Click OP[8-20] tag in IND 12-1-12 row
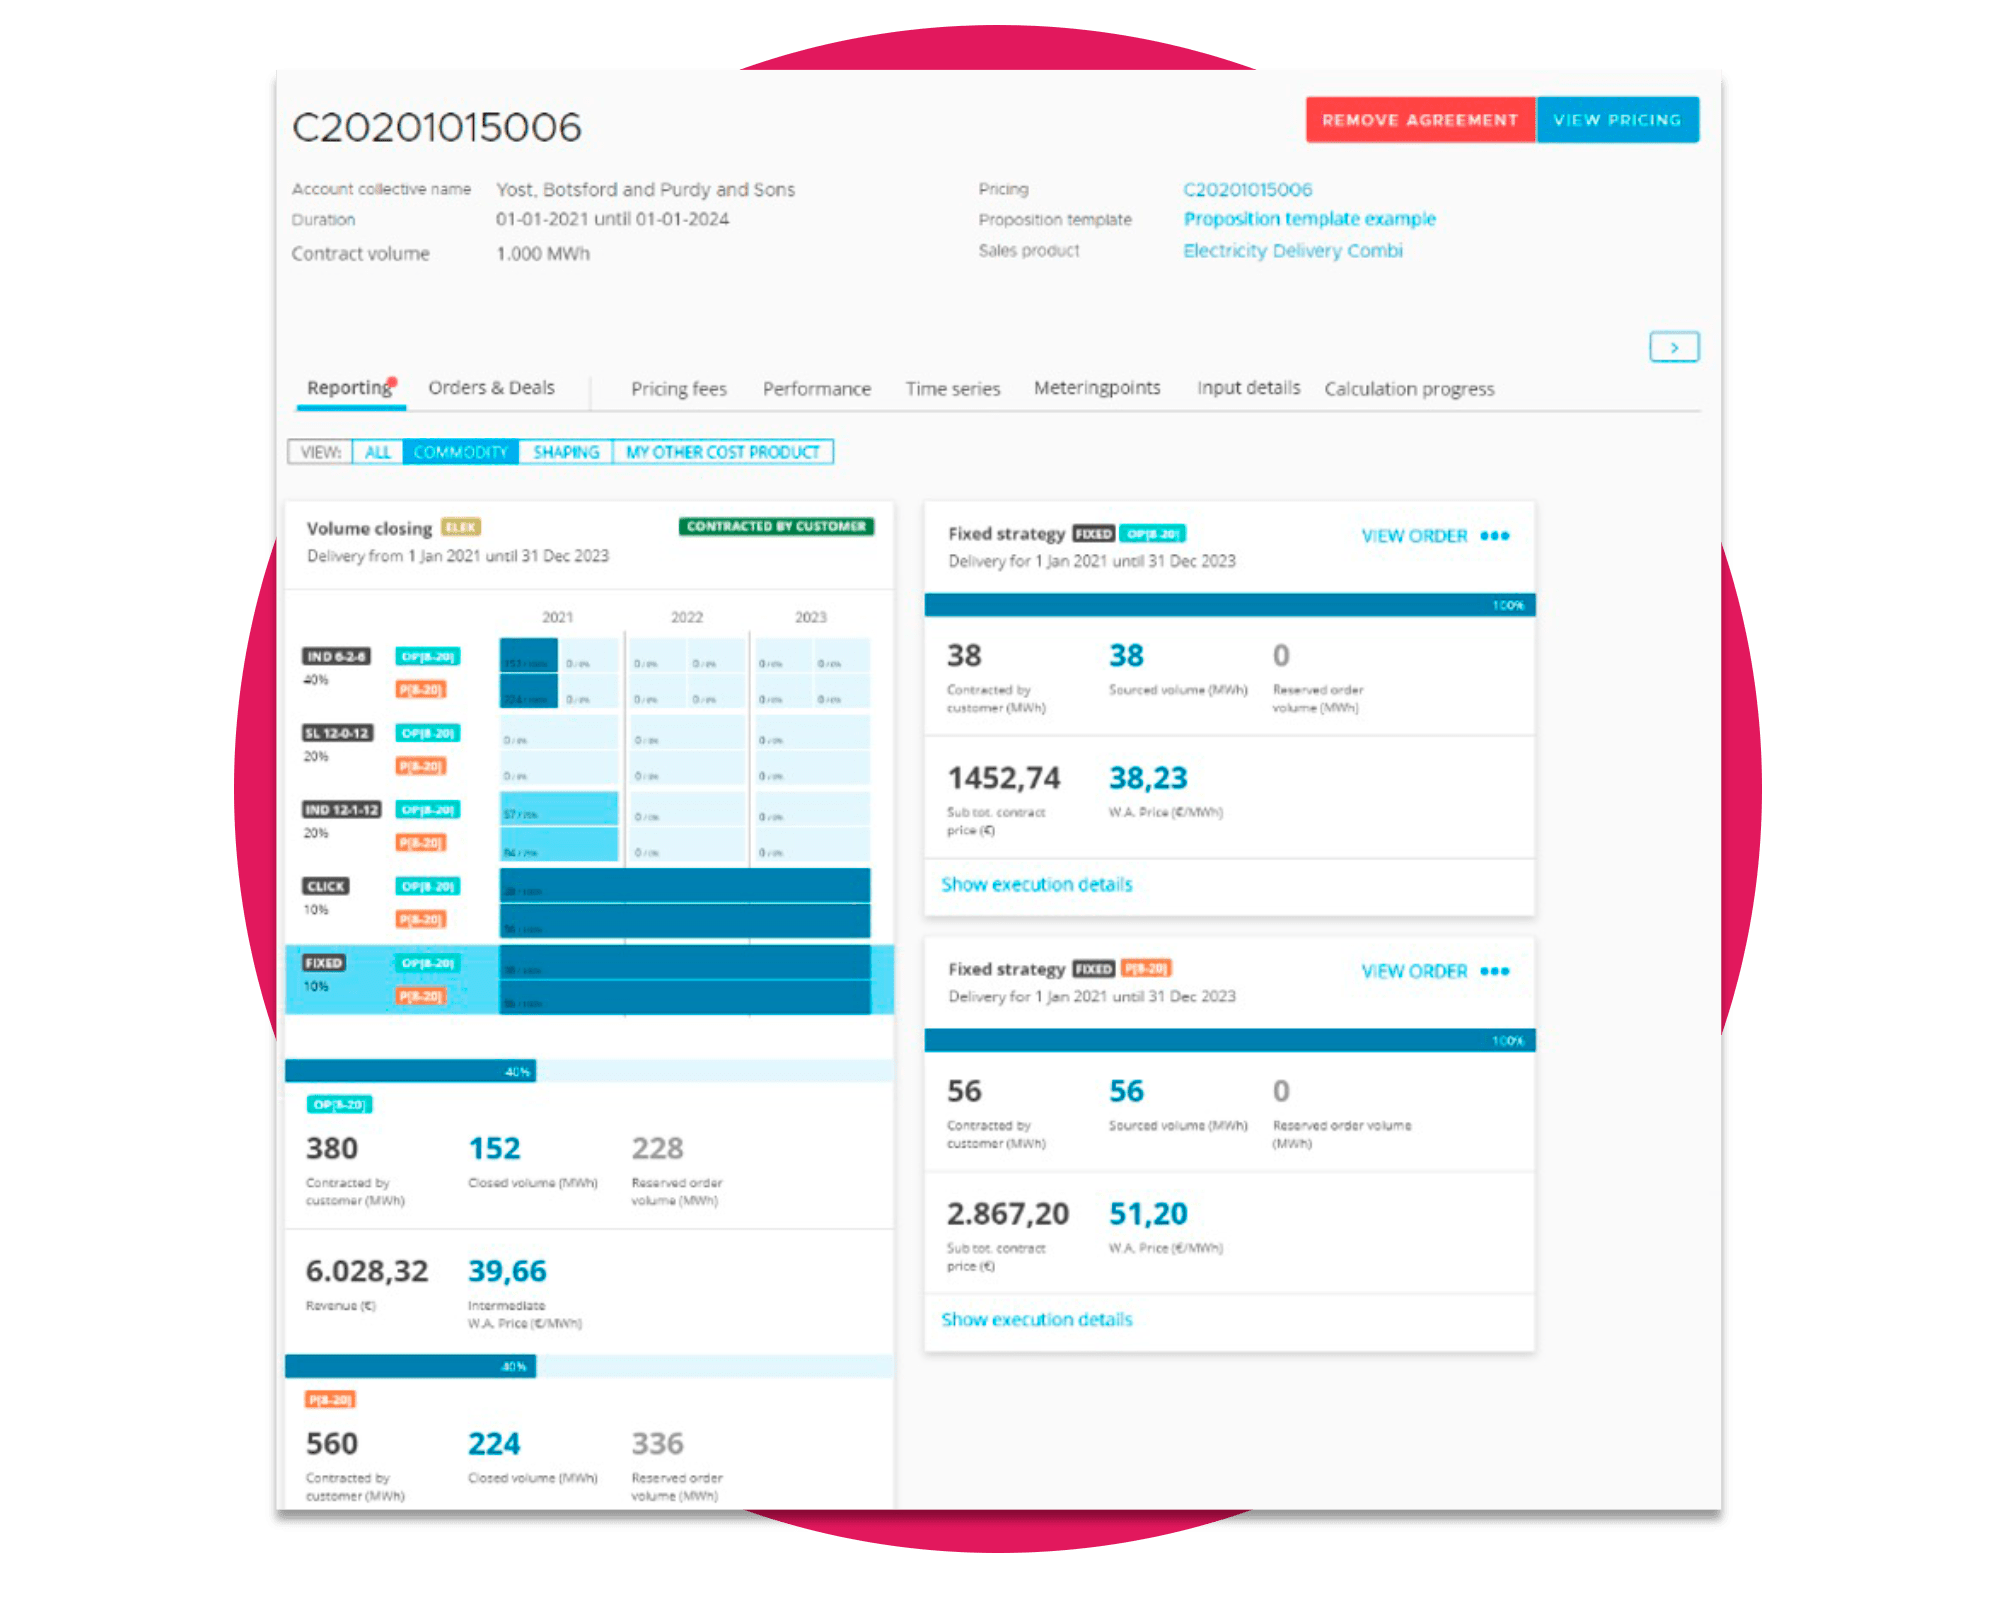 (x=427, y=810)
